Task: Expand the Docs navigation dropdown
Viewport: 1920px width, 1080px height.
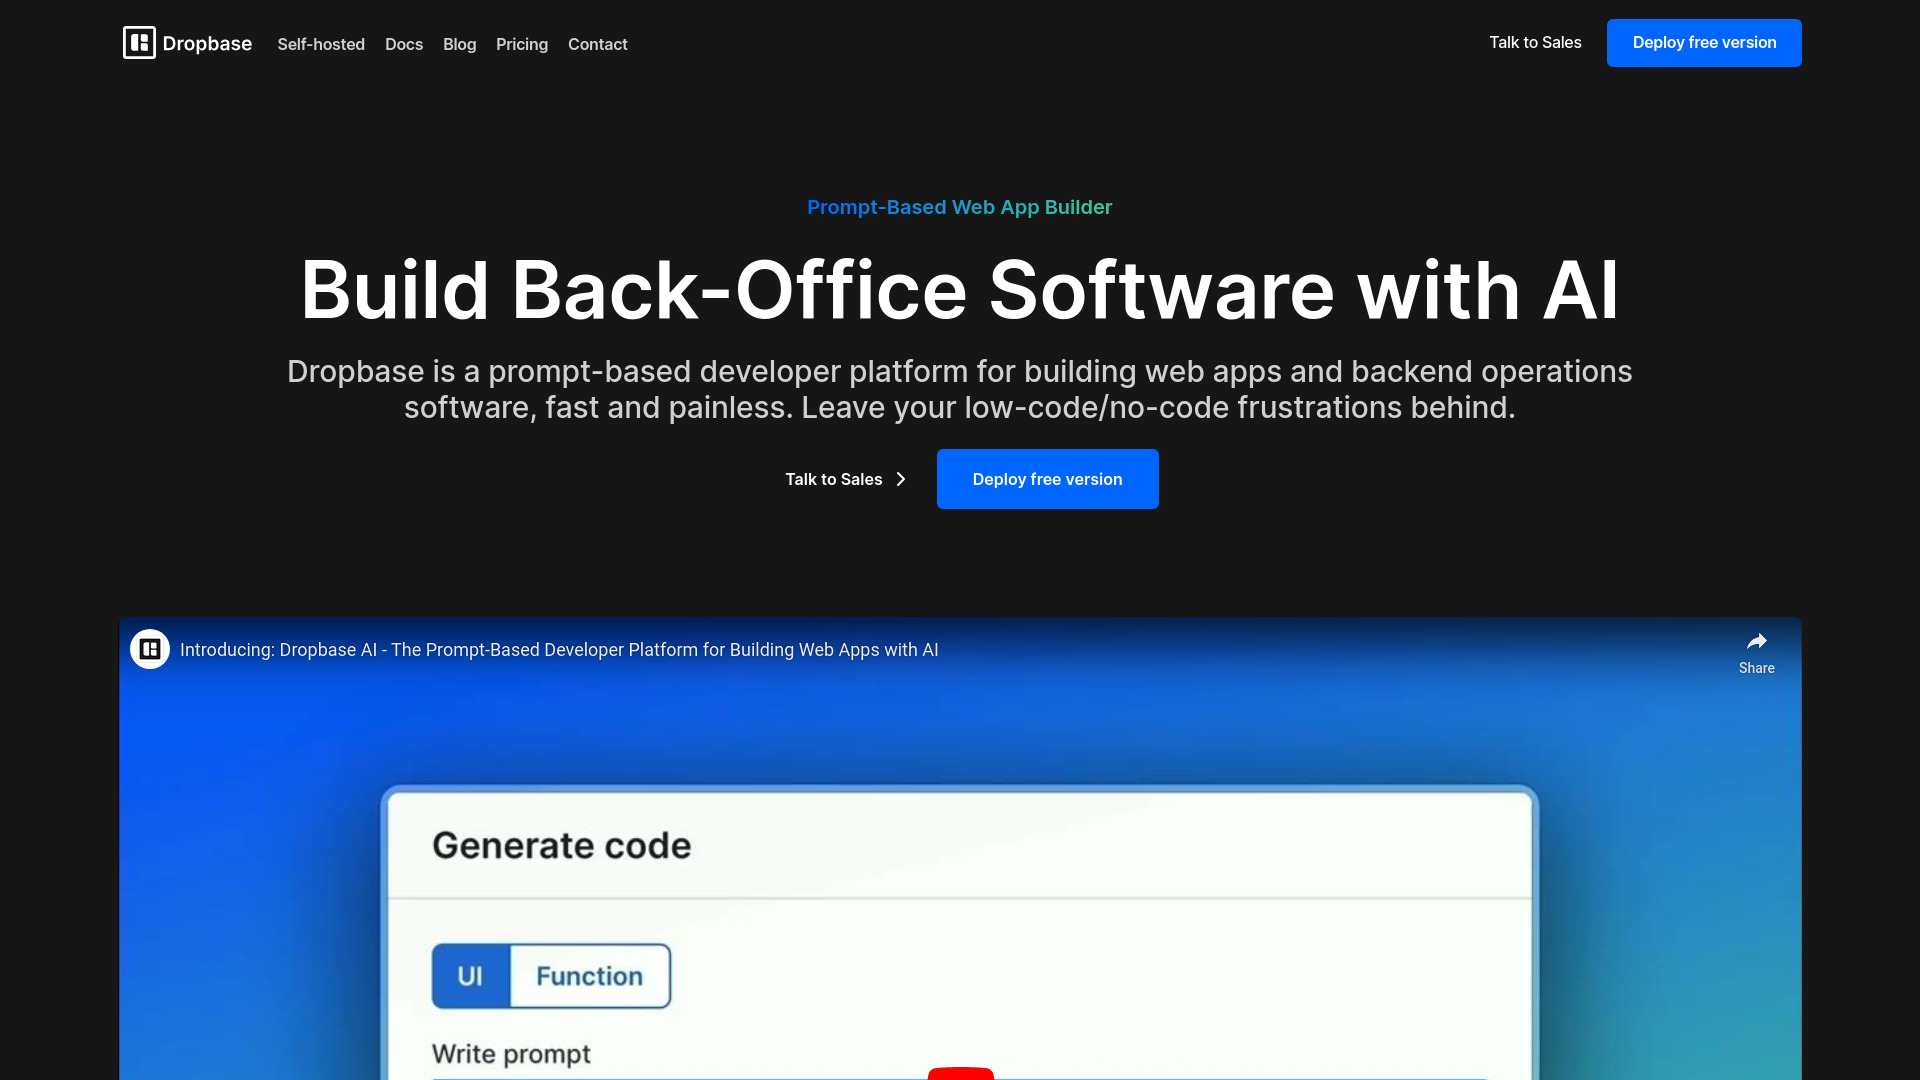Action: pyautogui.click(x=404, y=44)
